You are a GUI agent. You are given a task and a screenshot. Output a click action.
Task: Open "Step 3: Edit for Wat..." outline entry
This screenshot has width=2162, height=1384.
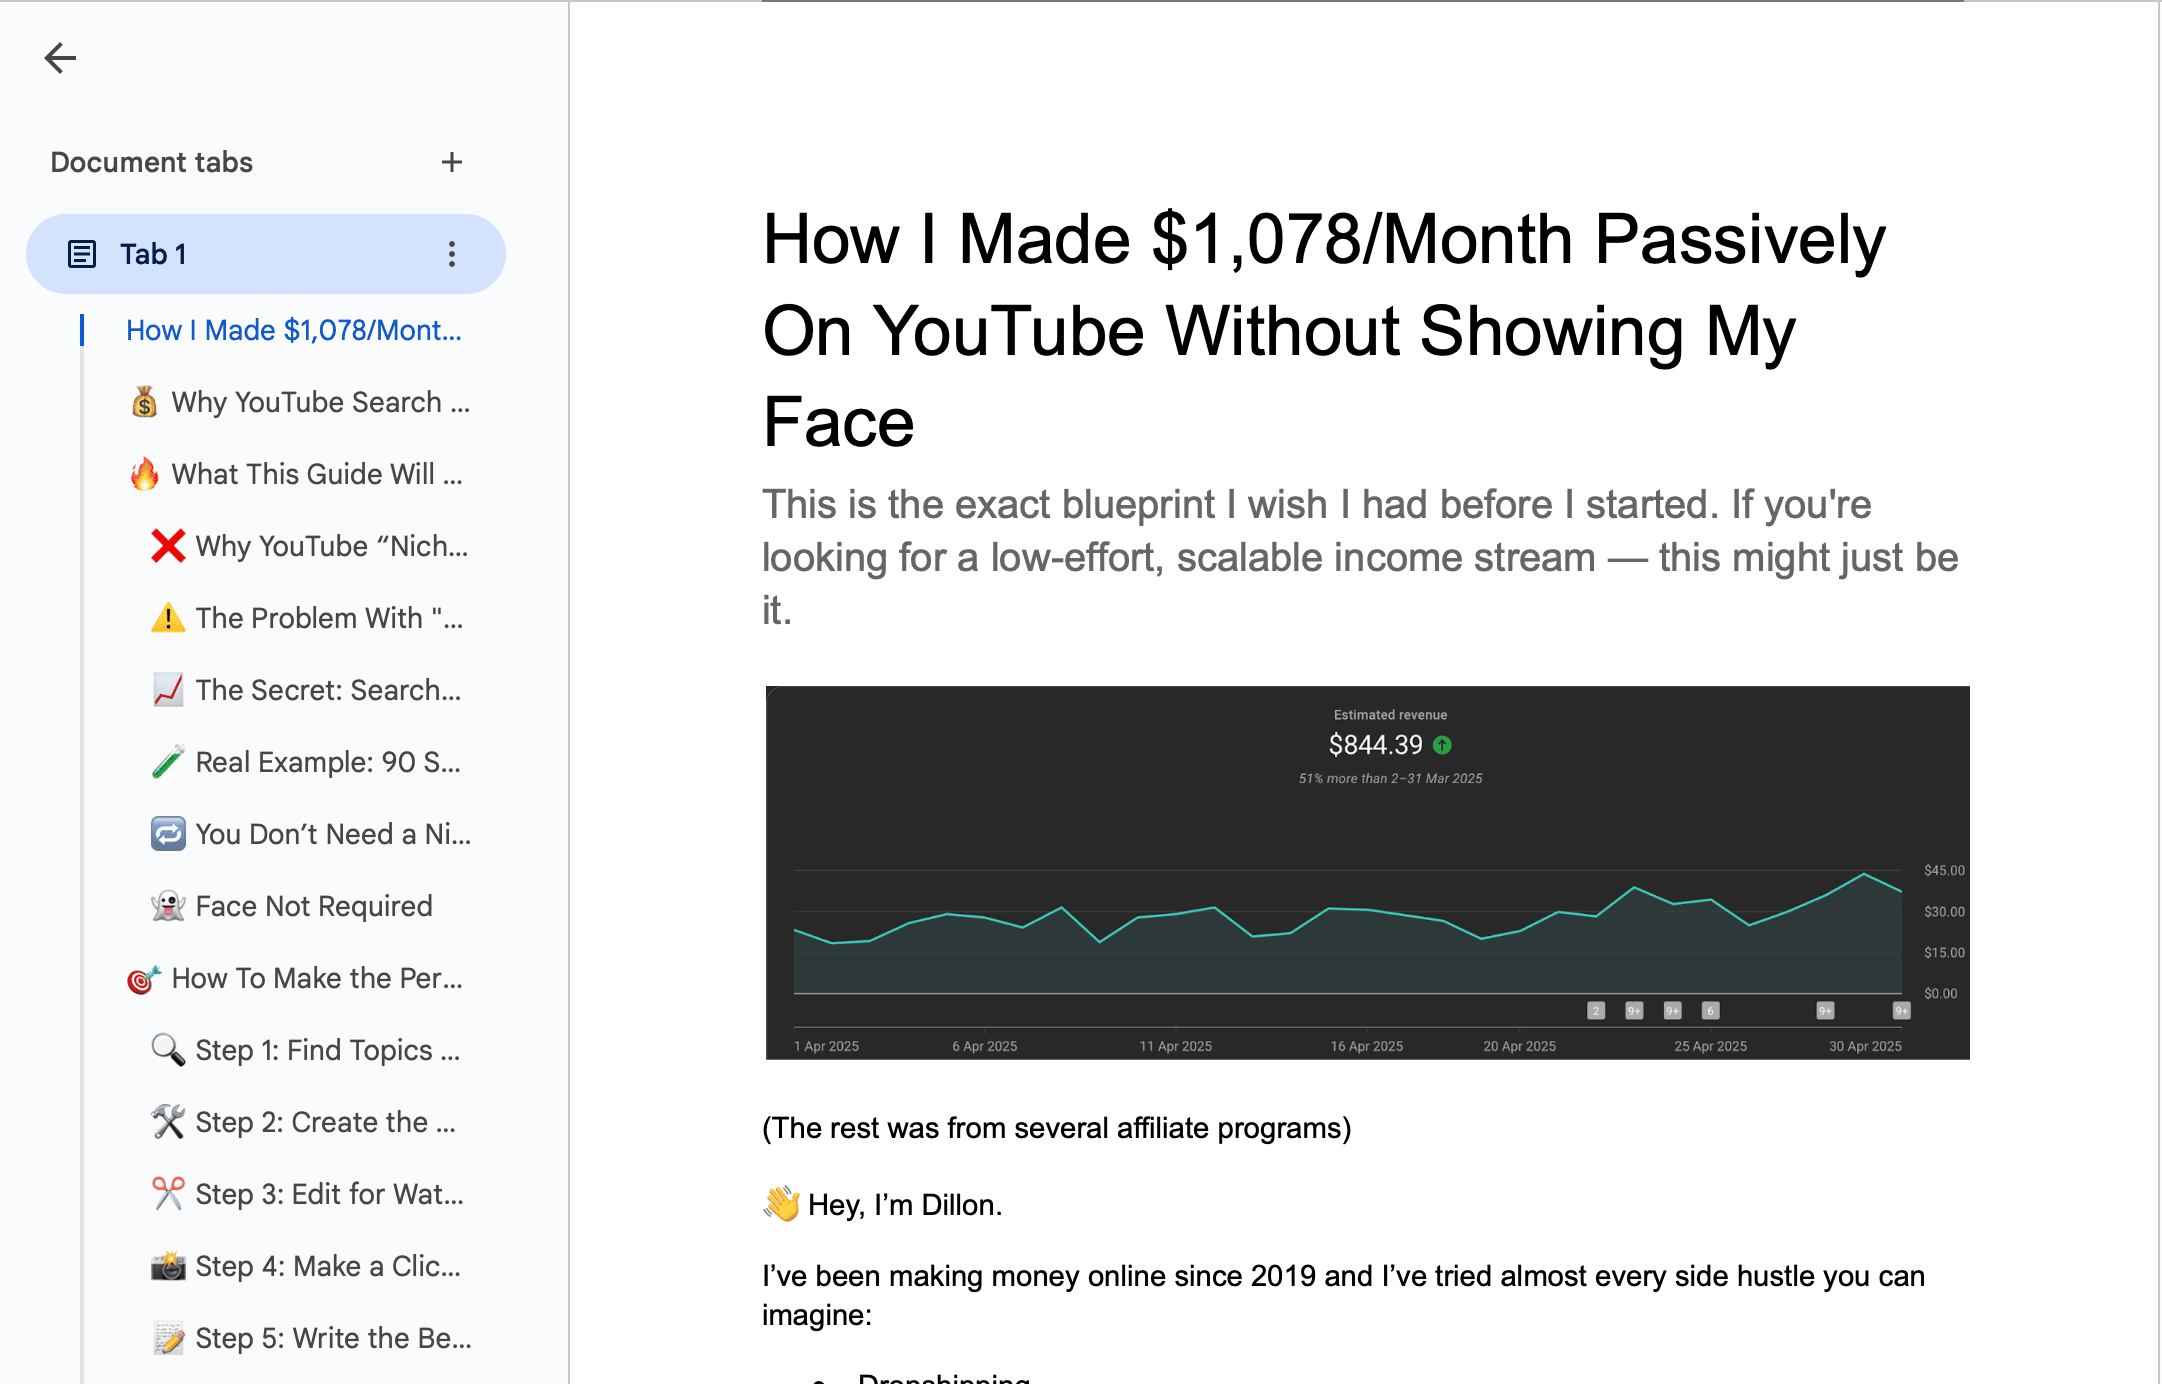click(329, 1194)
